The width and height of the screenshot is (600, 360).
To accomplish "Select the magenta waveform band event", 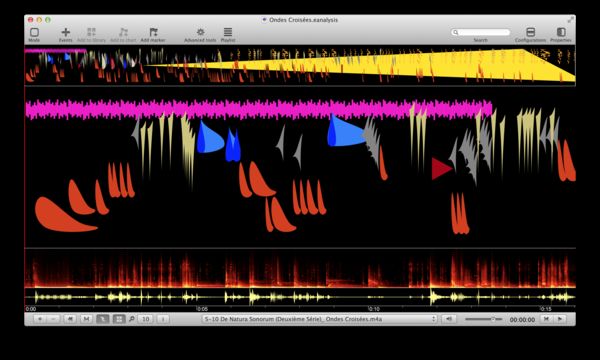I will [x=259, y=109].
